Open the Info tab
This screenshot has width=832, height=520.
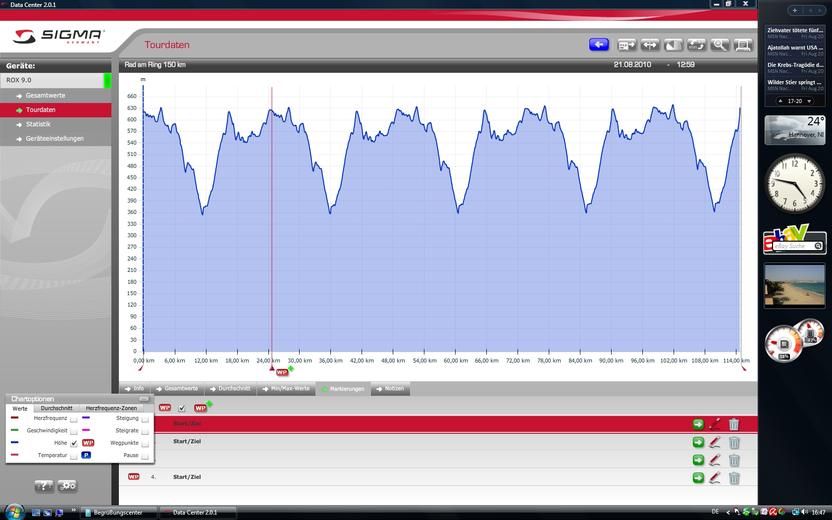click(x=134, y=389)
